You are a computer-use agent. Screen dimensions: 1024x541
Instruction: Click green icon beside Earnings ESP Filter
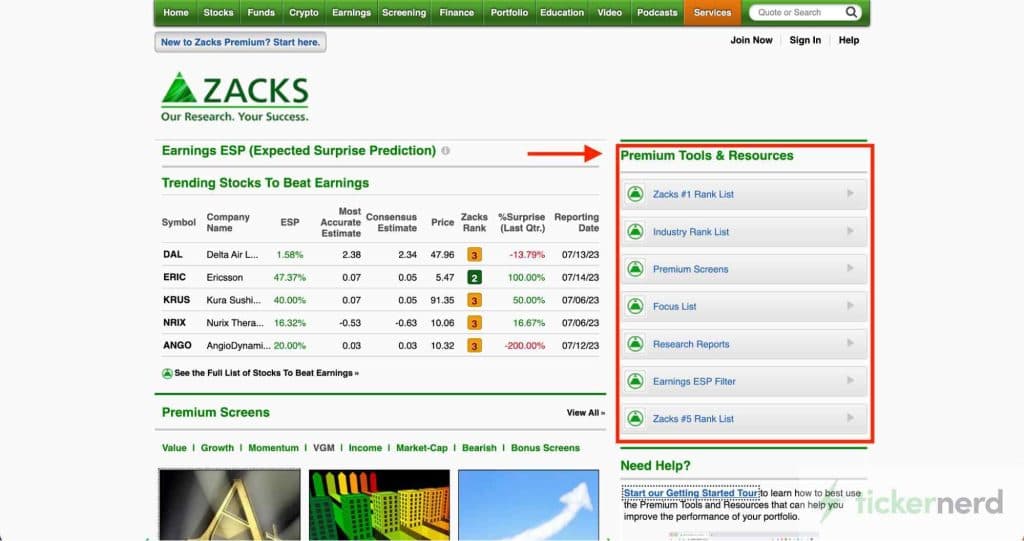(x=635, y=381)
